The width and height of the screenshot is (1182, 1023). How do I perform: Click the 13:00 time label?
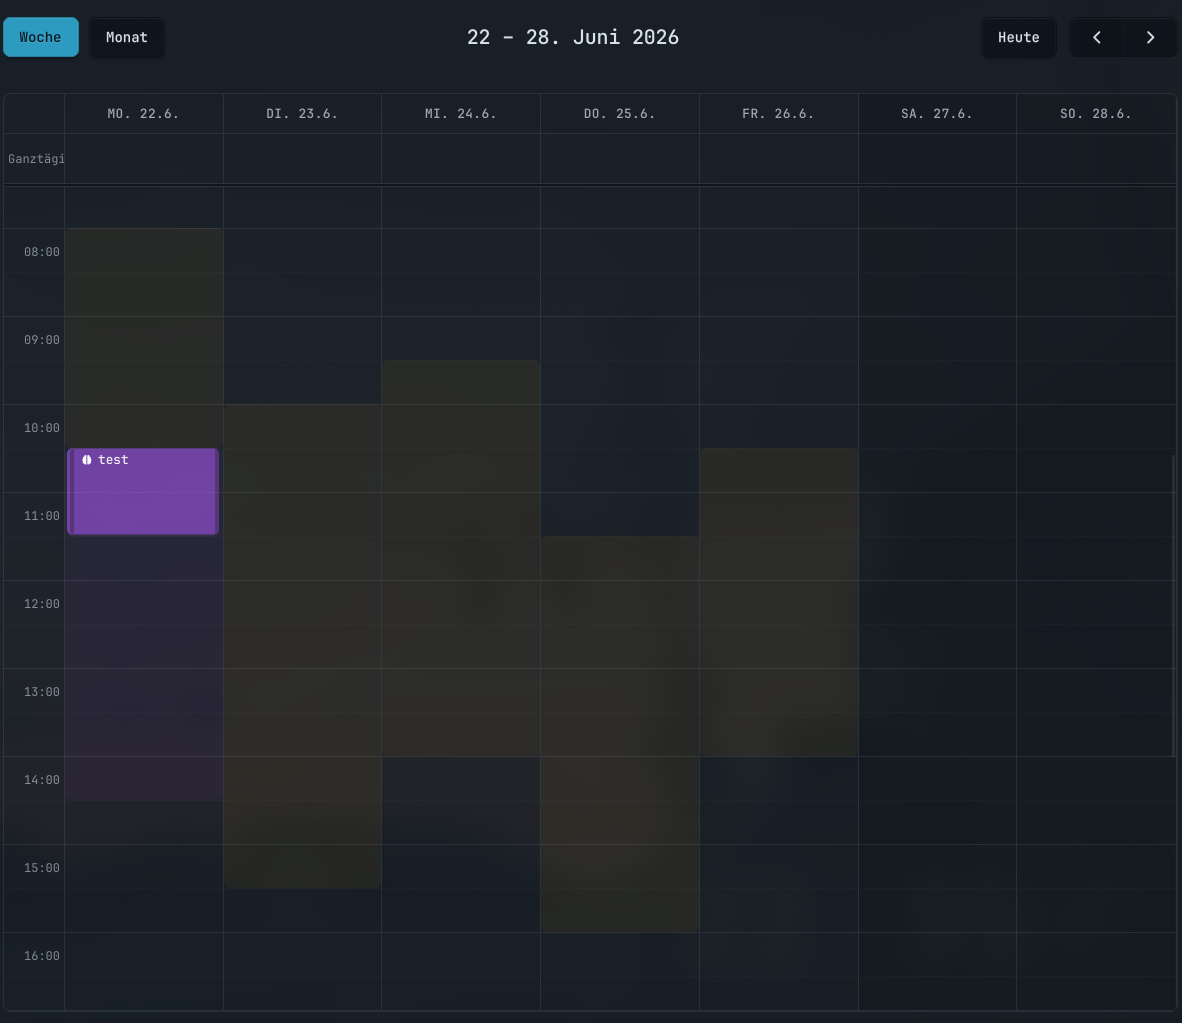pos(41,692)
